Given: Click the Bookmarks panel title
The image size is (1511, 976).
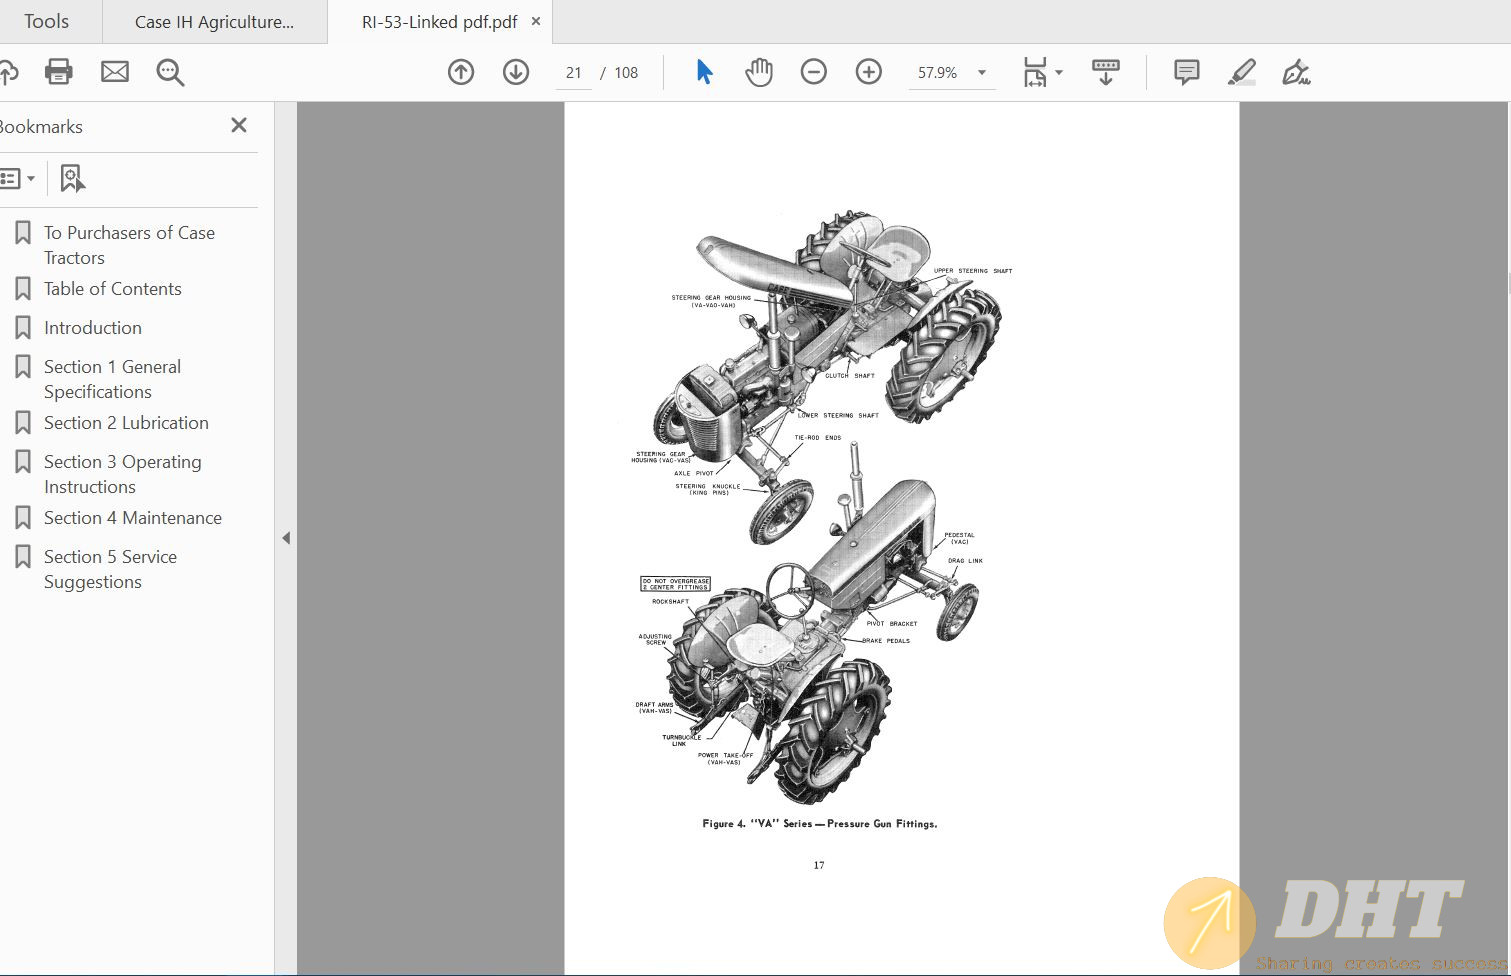Looking at the screenshot, I should pyautogui.click(x=41, y=127).
